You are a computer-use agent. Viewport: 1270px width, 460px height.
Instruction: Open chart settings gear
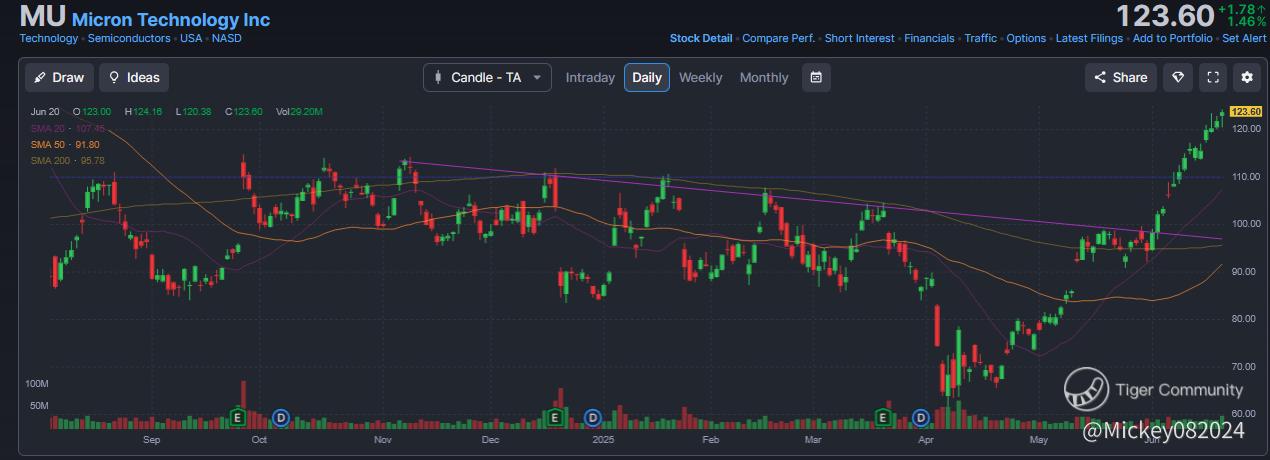pos(1246,77)
